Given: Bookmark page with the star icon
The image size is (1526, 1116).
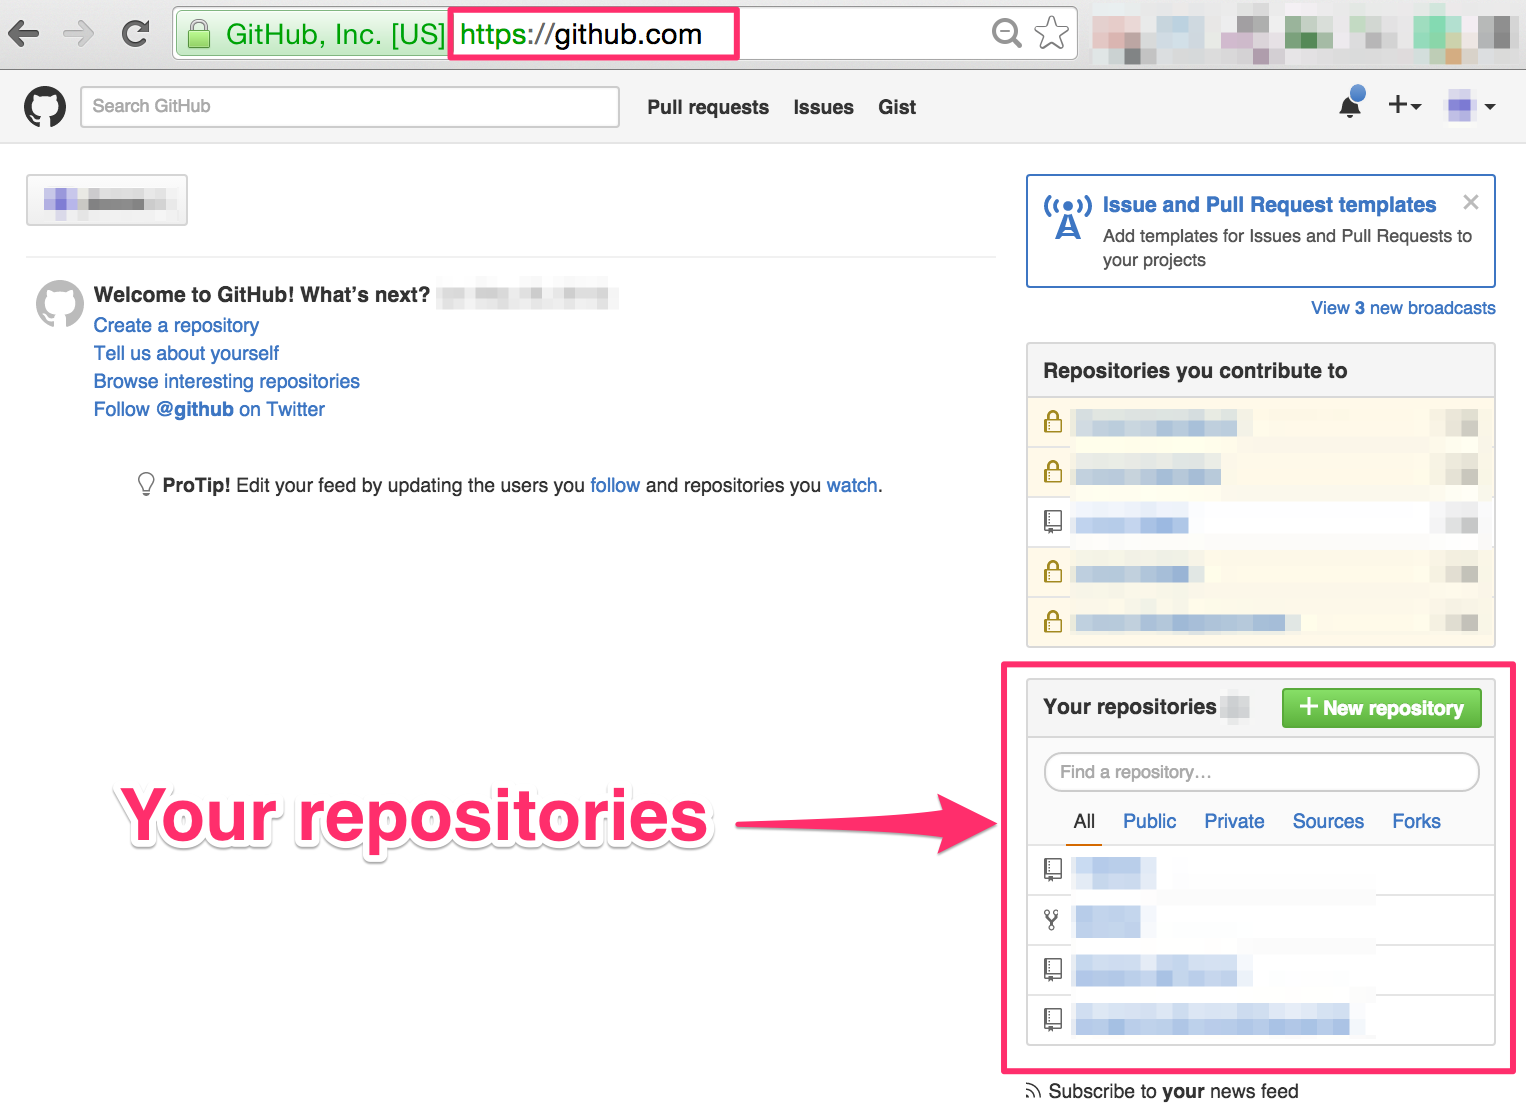Looking at the screenshot, I should (x=1051, y=33).
